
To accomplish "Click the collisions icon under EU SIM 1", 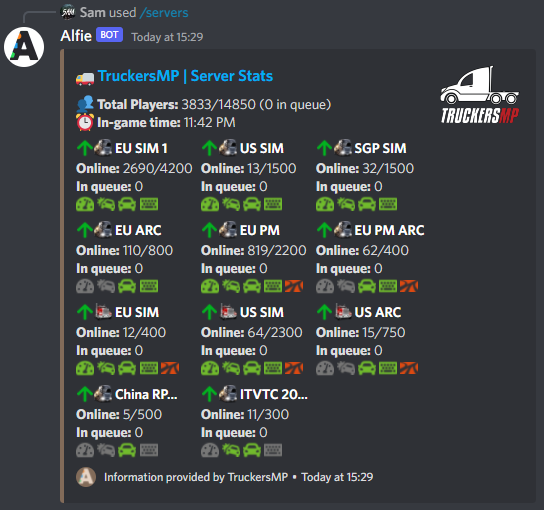I will tap(106, 204).
